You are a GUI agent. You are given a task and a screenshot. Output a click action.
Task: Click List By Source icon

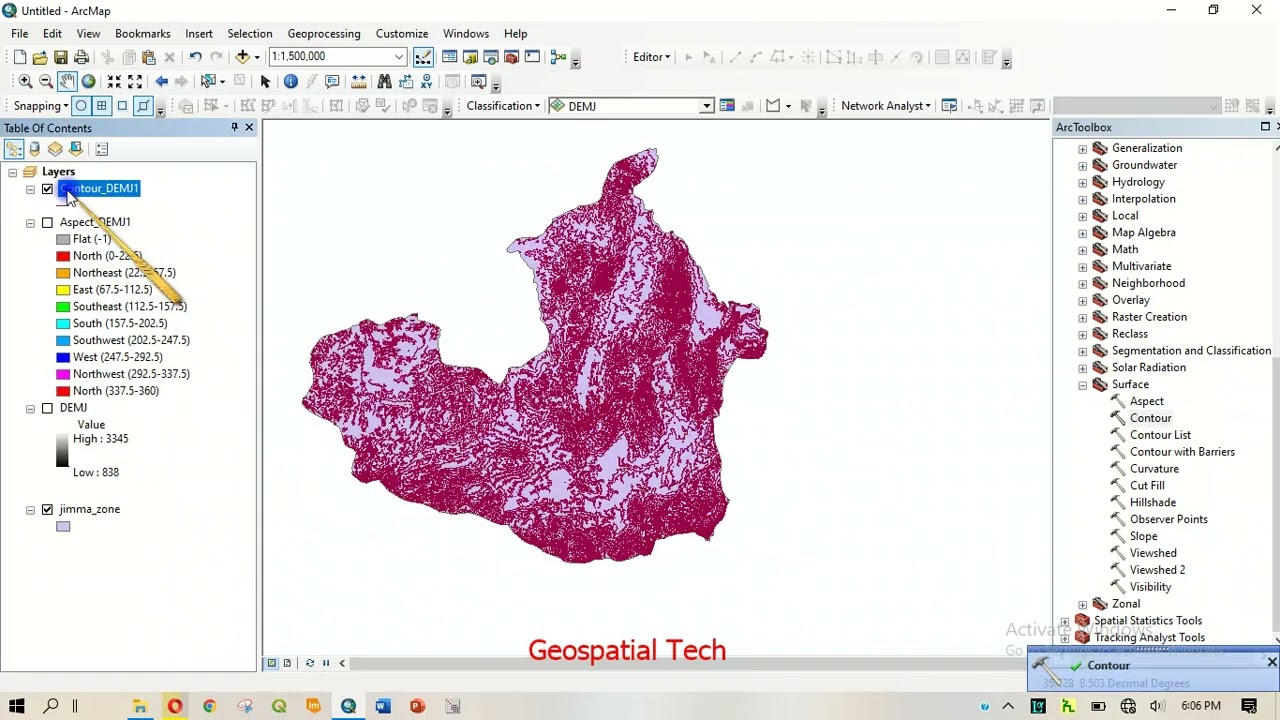[34, 149]
